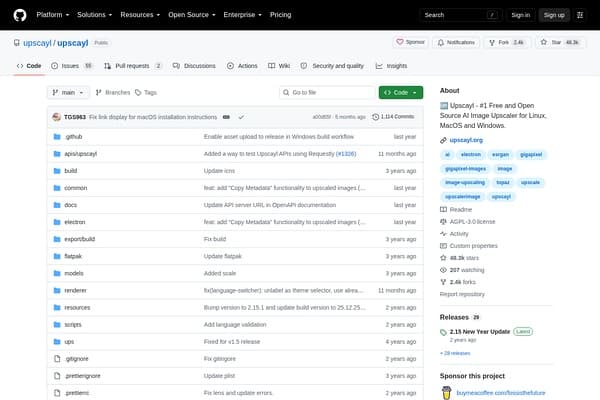Image resolution: width=600 pixels, height=400 pixels.
Task: Open the Discussions tab
Action: pos(194,66)
